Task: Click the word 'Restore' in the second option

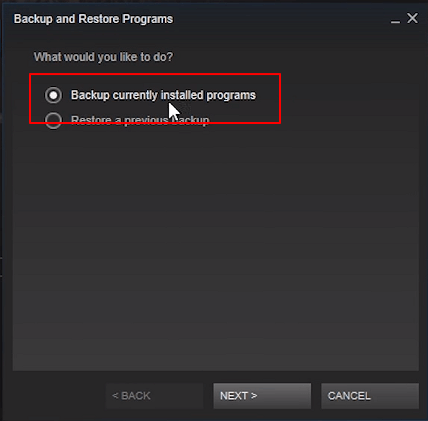Action: pos(91,120)
